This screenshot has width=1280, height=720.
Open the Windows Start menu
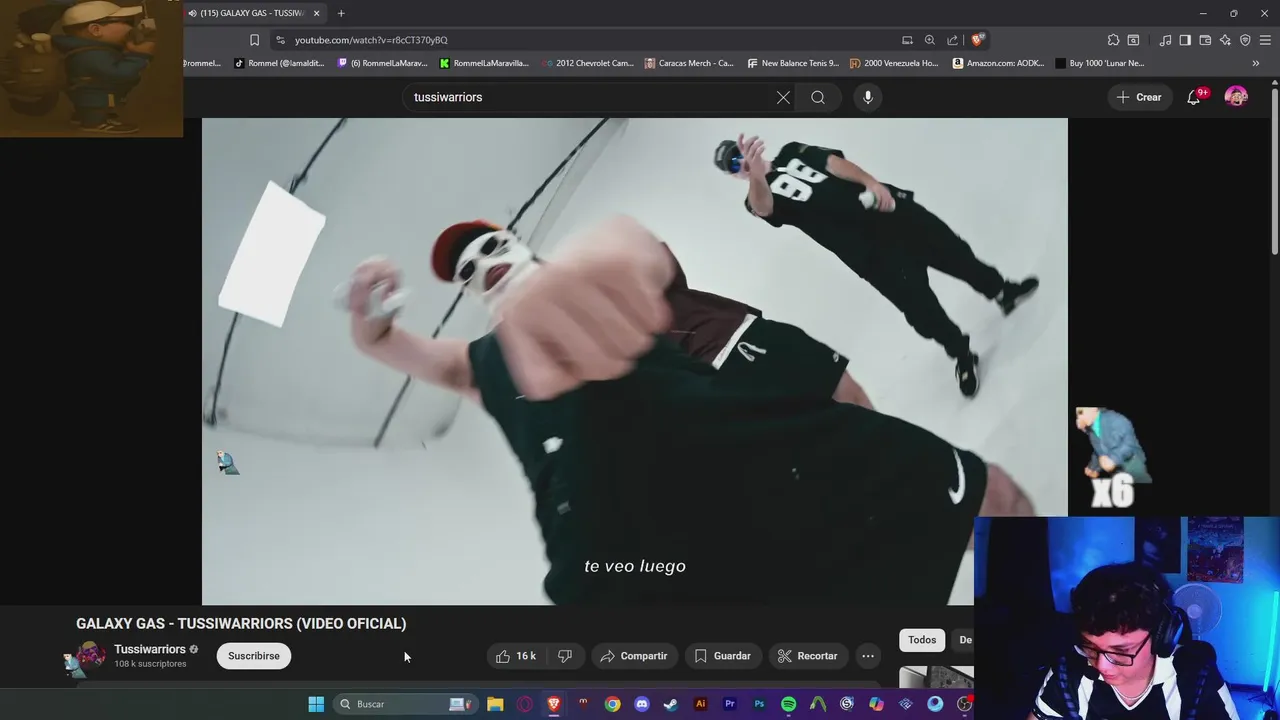(316, 704)
